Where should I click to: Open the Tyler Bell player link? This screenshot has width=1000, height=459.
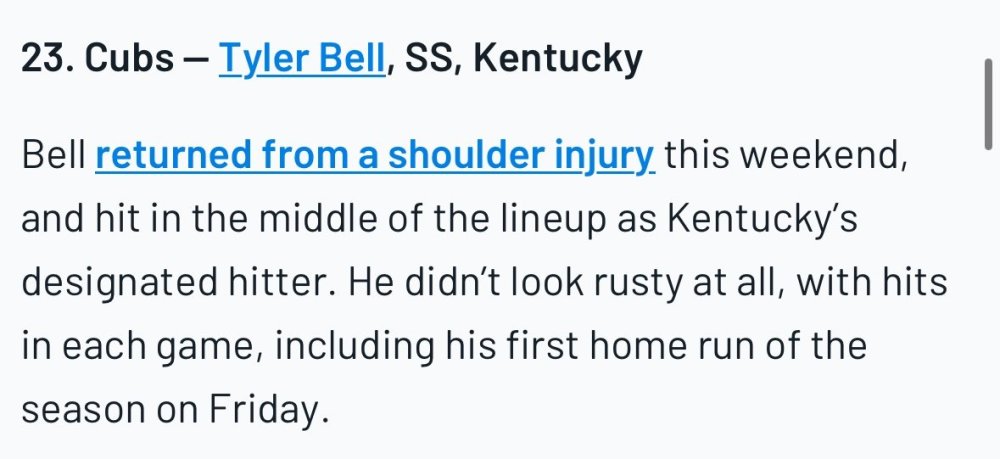301,60
